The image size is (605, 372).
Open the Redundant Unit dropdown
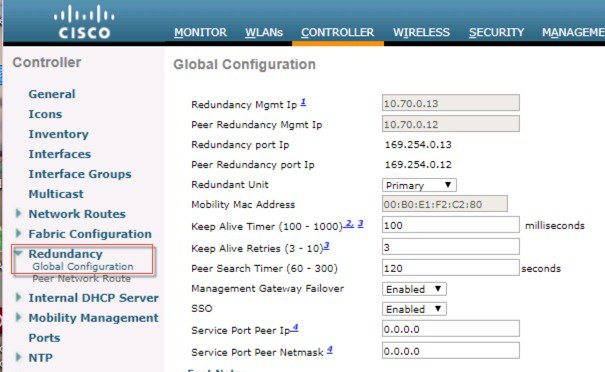[419, 185]
